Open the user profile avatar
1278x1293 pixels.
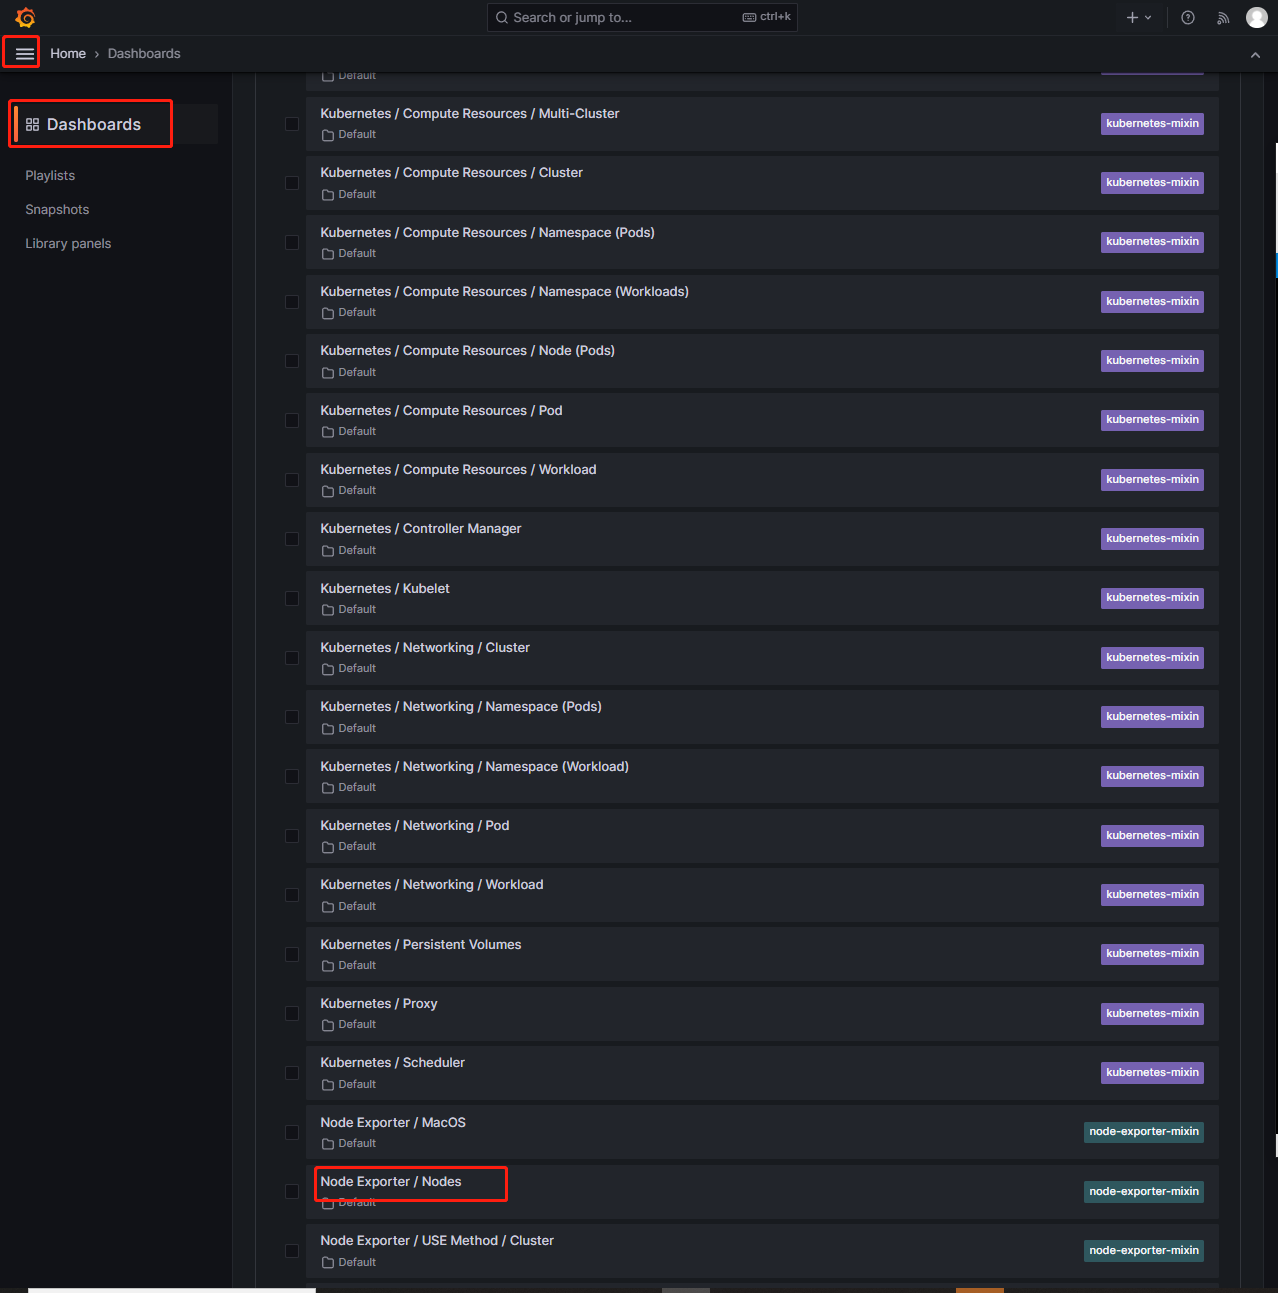point(1257,17)
